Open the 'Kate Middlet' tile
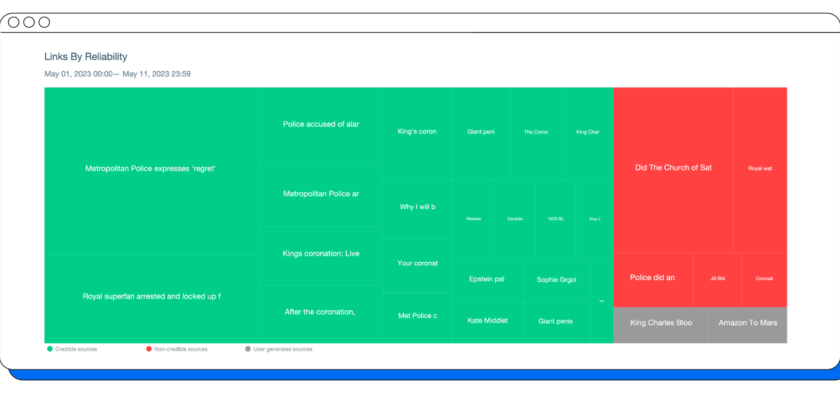The image size is (840, 400). (x=487, y=321)
